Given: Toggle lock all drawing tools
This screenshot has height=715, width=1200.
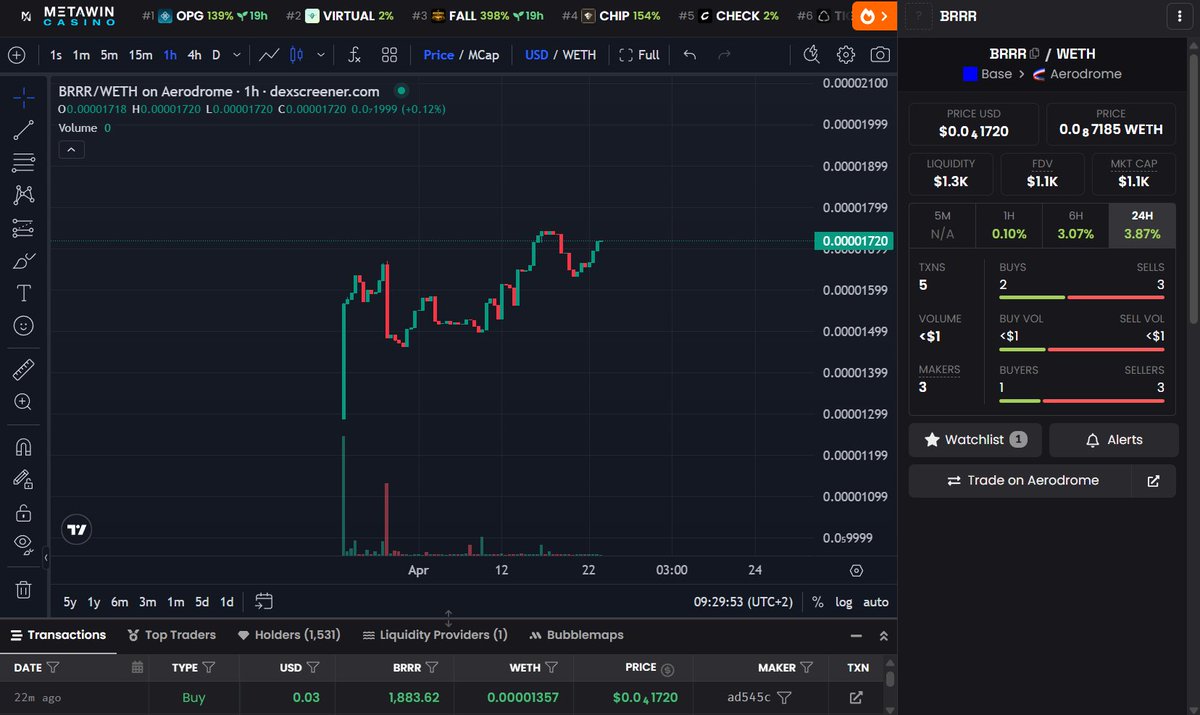Looking at the screenshot, I should 24,512.
